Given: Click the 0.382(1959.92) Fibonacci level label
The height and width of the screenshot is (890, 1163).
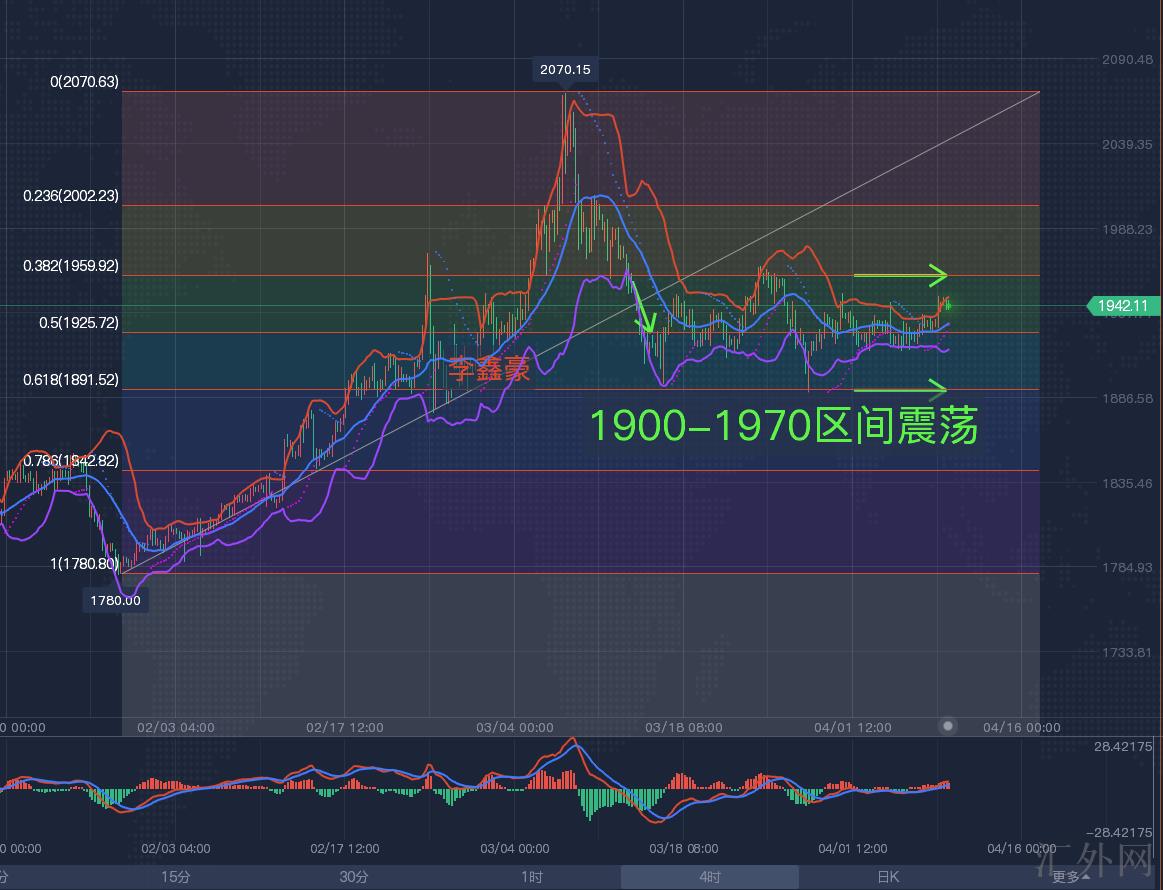Looking at the screenshot, I should (x=70, y=266).
